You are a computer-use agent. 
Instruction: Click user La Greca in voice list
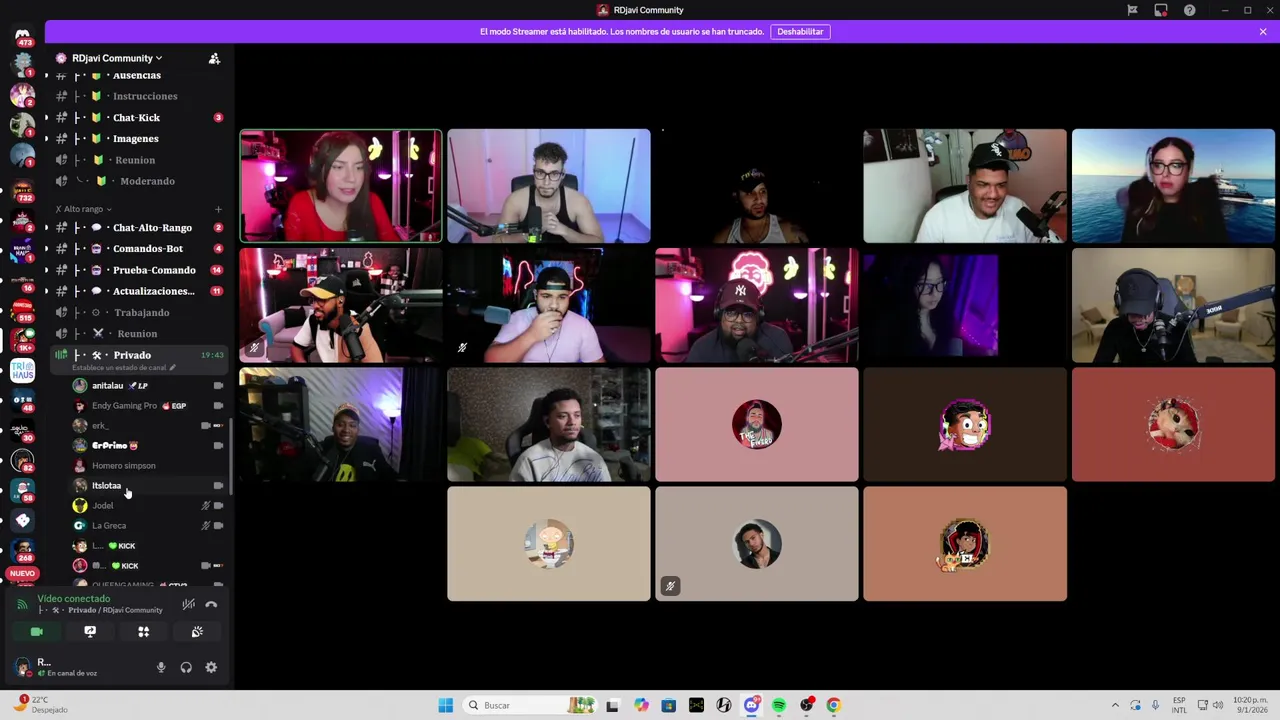click(109, 526)
